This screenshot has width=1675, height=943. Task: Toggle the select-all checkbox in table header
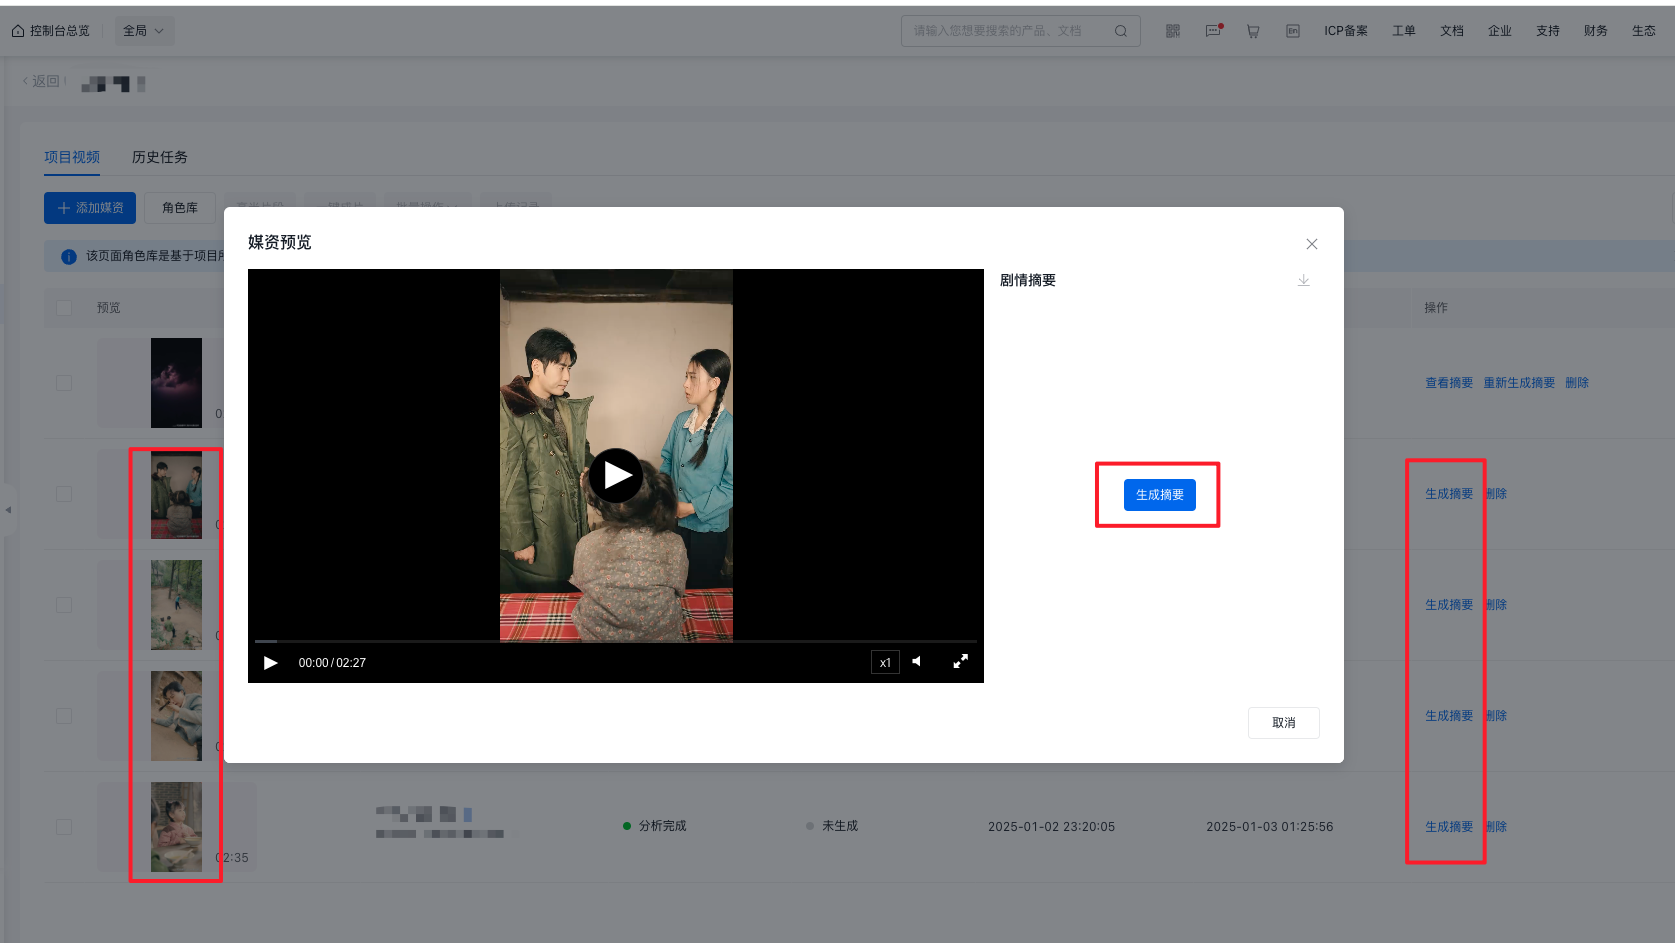(64, 308)
